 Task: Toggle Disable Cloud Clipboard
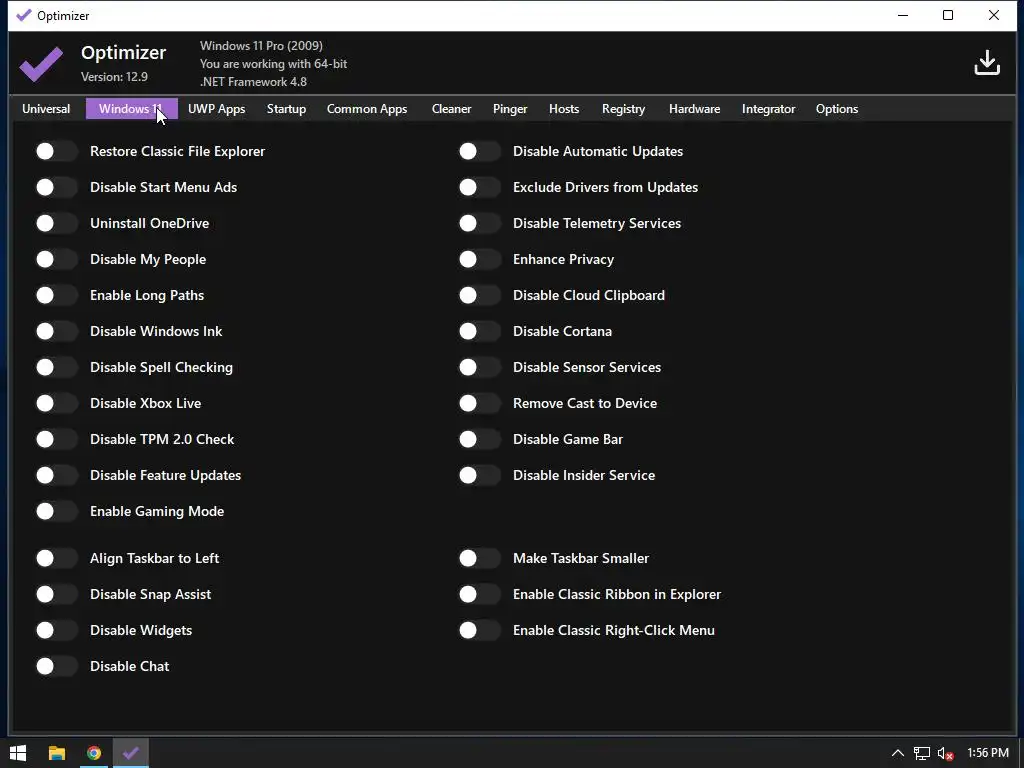click(479, 295)
